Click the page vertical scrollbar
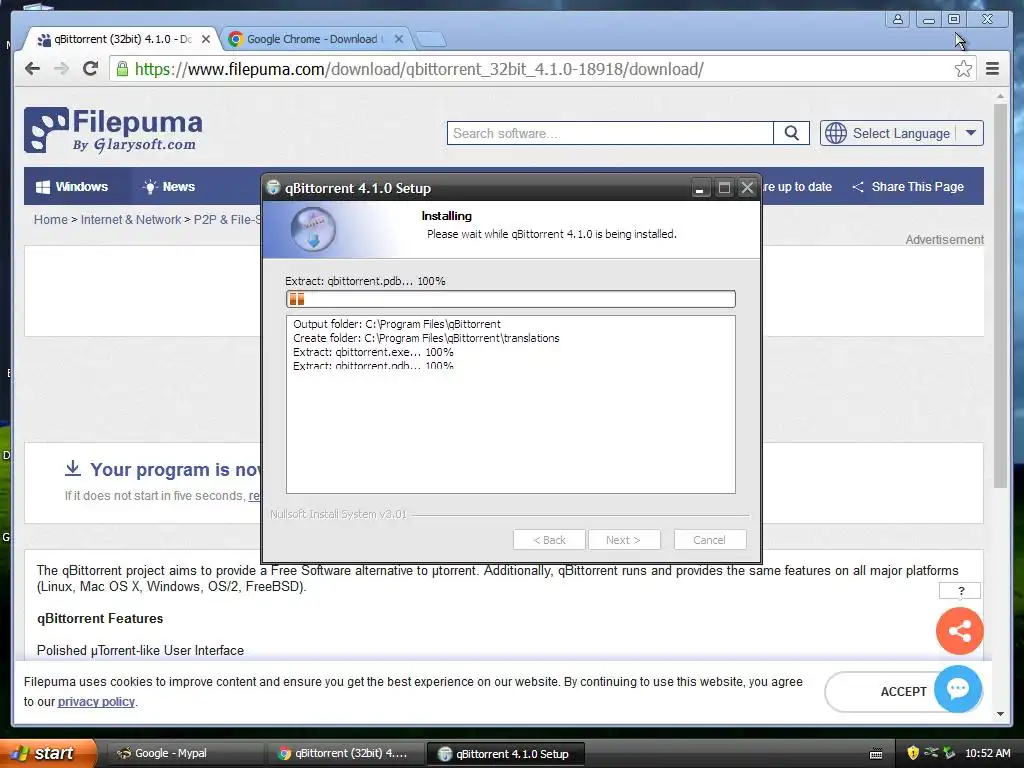The width and height of the screenshot is (1024, 768). 1000,296
